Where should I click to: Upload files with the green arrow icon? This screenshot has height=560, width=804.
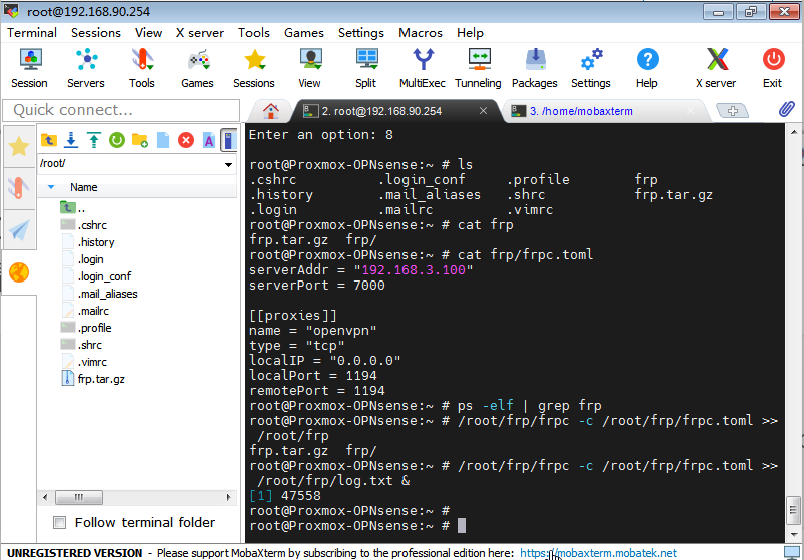(93, 141)
